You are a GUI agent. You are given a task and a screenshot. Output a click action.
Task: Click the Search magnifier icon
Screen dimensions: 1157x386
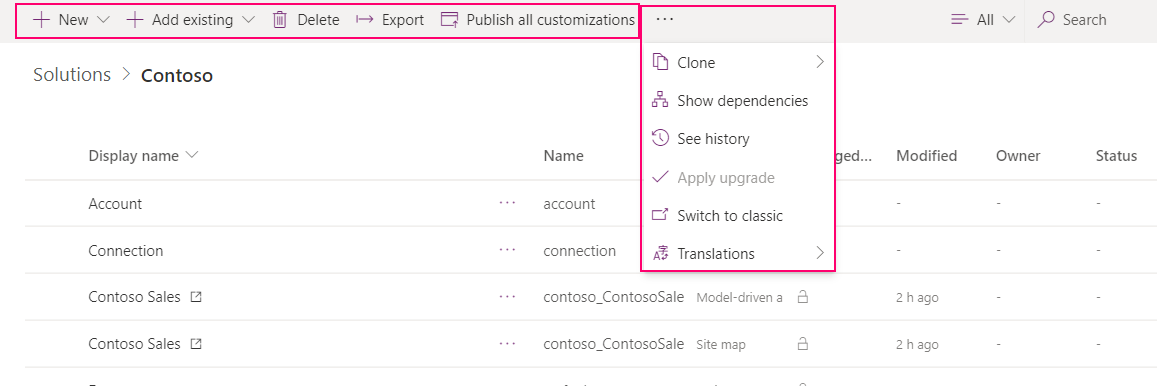click(x=1046, y=20)
